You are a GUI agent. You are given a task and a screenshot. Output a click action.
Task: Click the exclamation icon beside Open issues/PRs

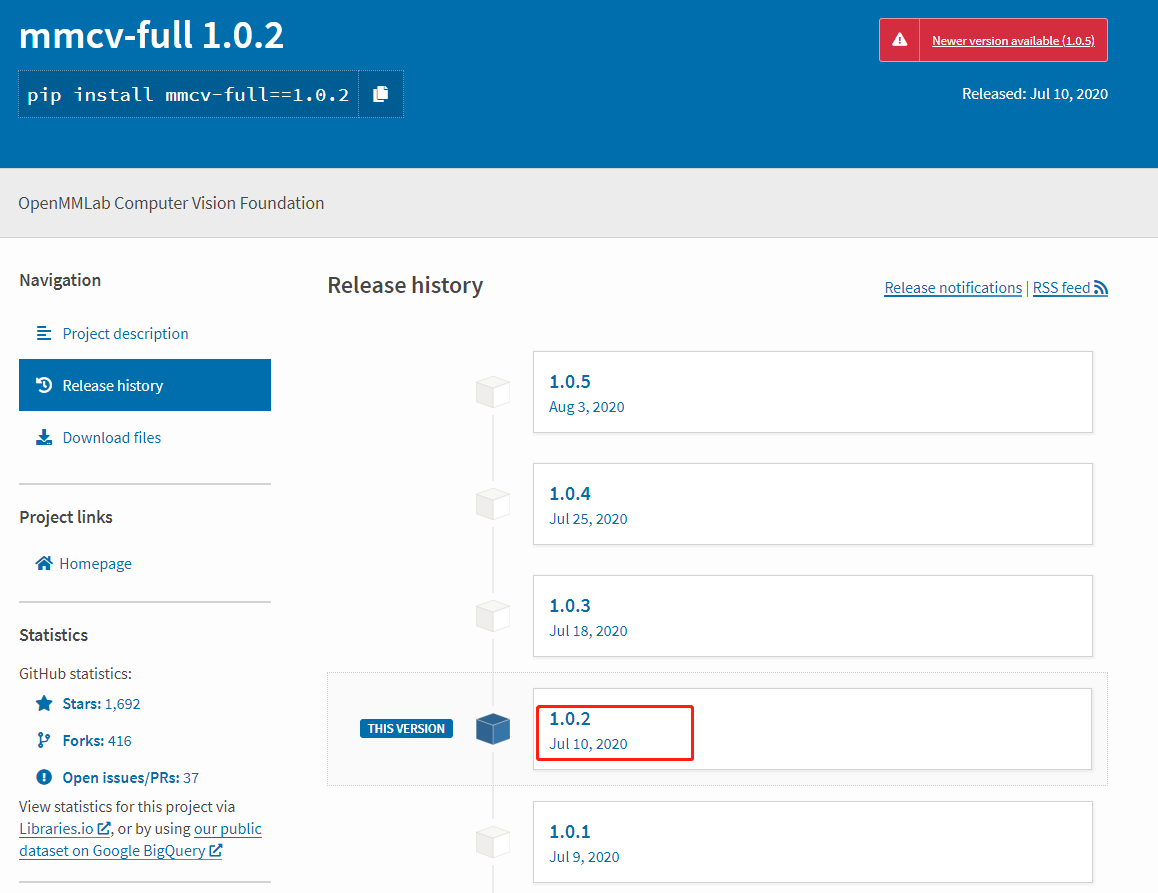point(44,777)
